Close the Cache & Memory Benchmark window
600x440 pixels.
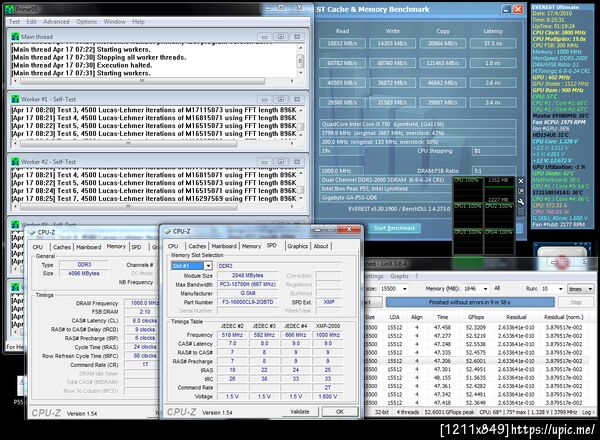tap(518, 9)
